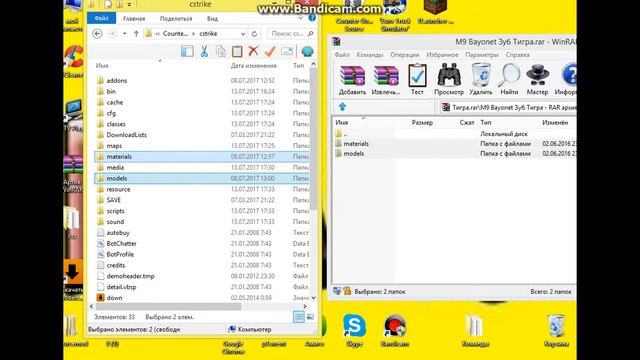The width and height of the screenshot is (640, 360).
Task: Click Explorer back navigation arrow
Action: 97,33
